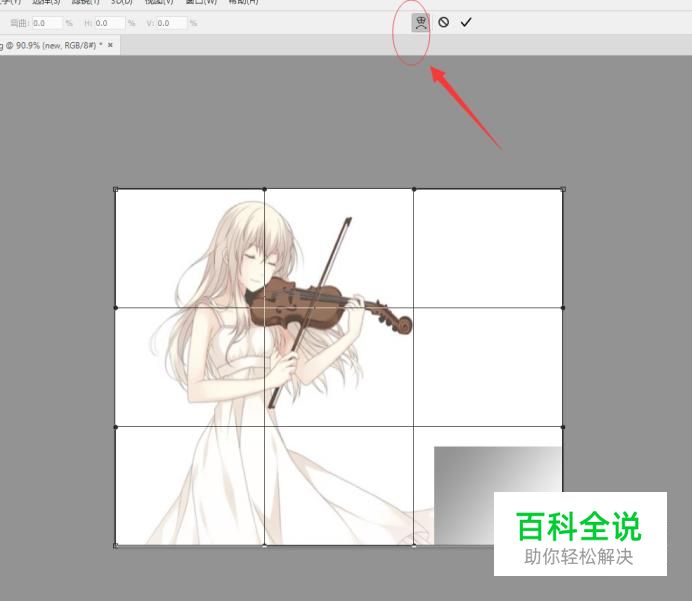Click the upper control point on the left warp edge
Screen dimensions: 692x601
(116, 308)
